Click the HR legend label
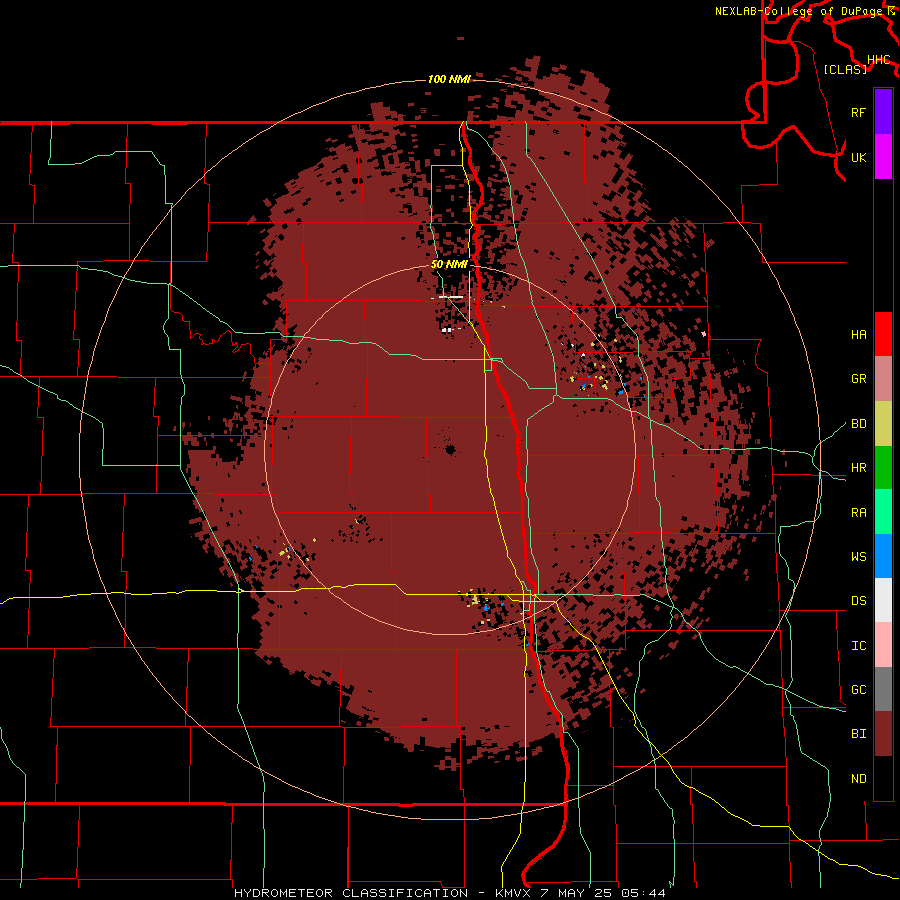 click(858, 468)
